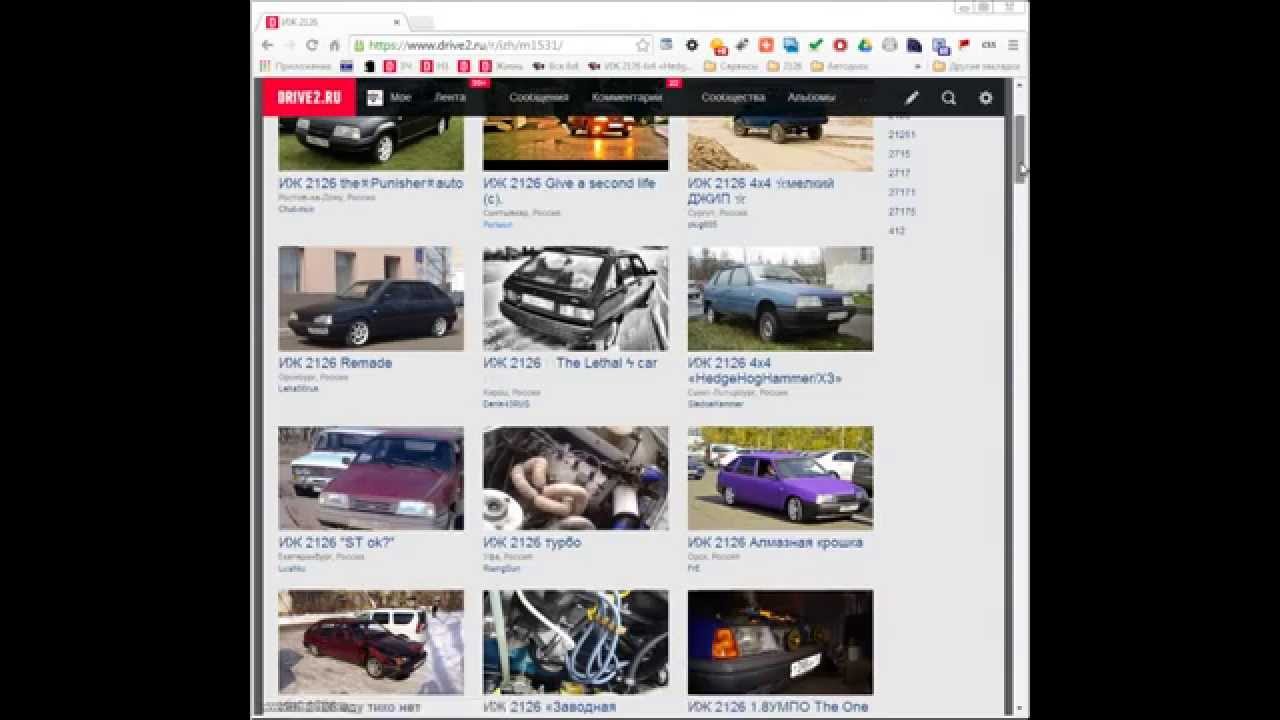1280x720 pixels.
Task: Open the Мое menu item
Action: [x=400, y=97]
